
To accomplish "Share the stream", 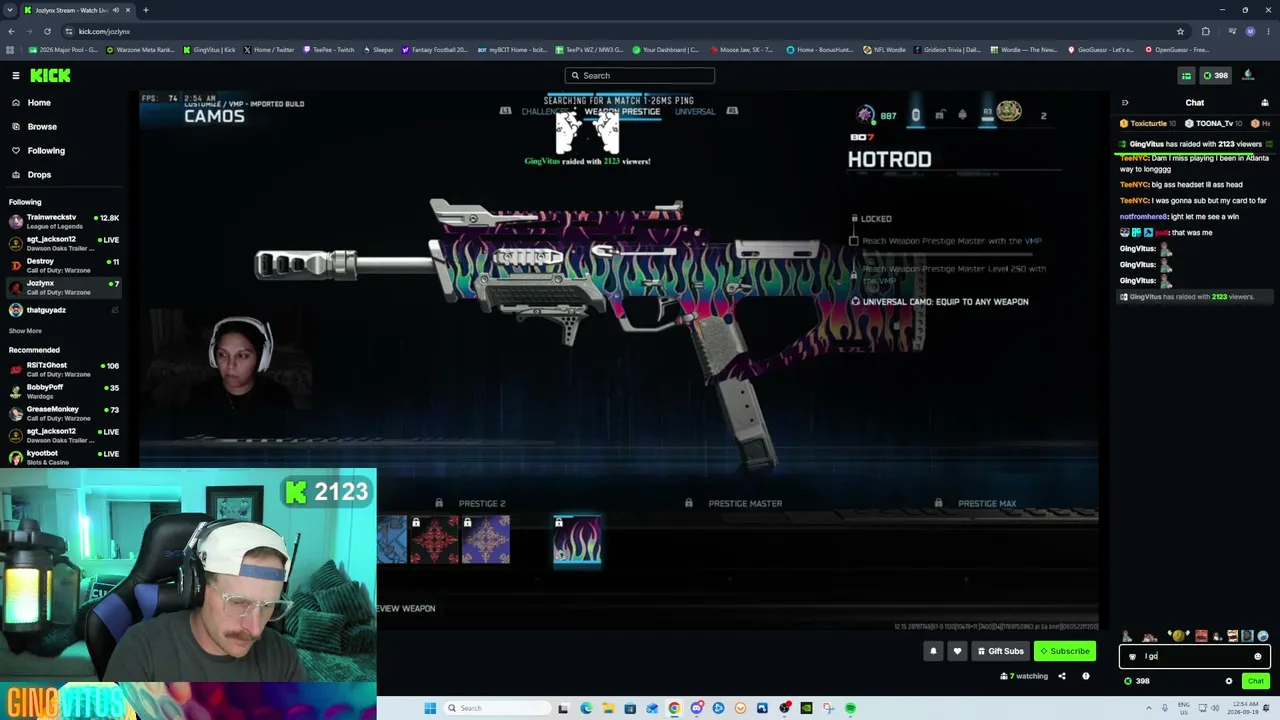I will pos(1062,677).
